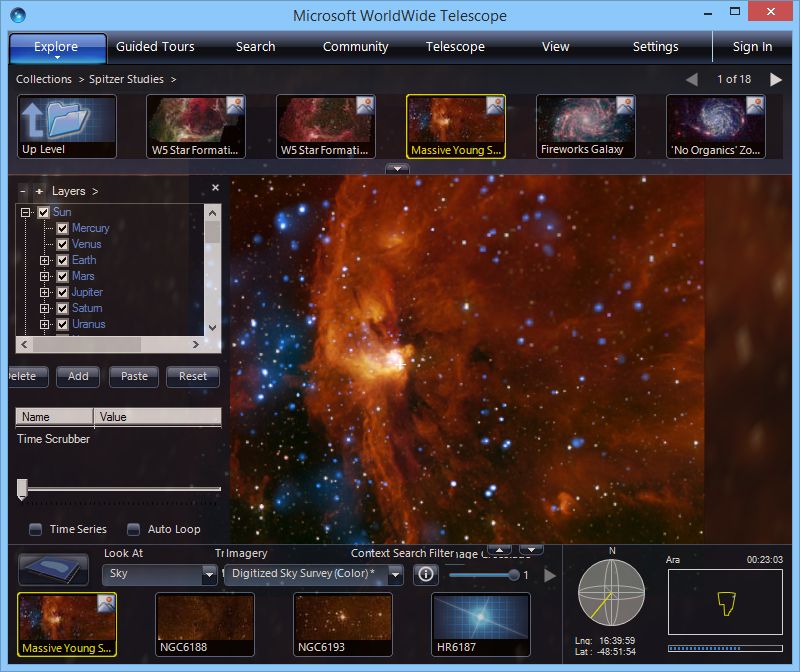
Task: Click the Paste button
Action: pyautogui.click(x=134, y=376)
